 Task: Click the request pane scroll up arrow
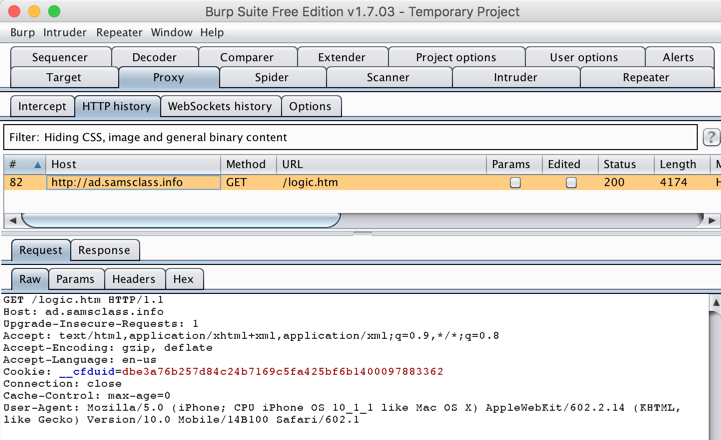pyautogui.click(x=714, y=302)
